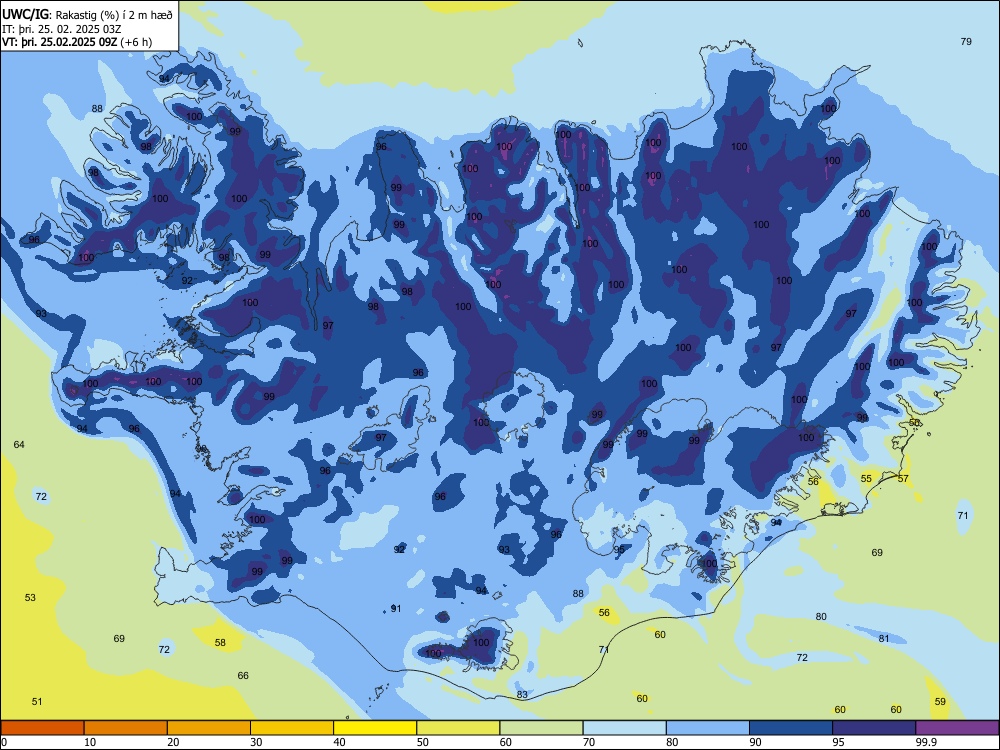Click the '40' tick label on the color scale
The width and height of the screenshot is (1000, 750).
[x=339, y=742]
